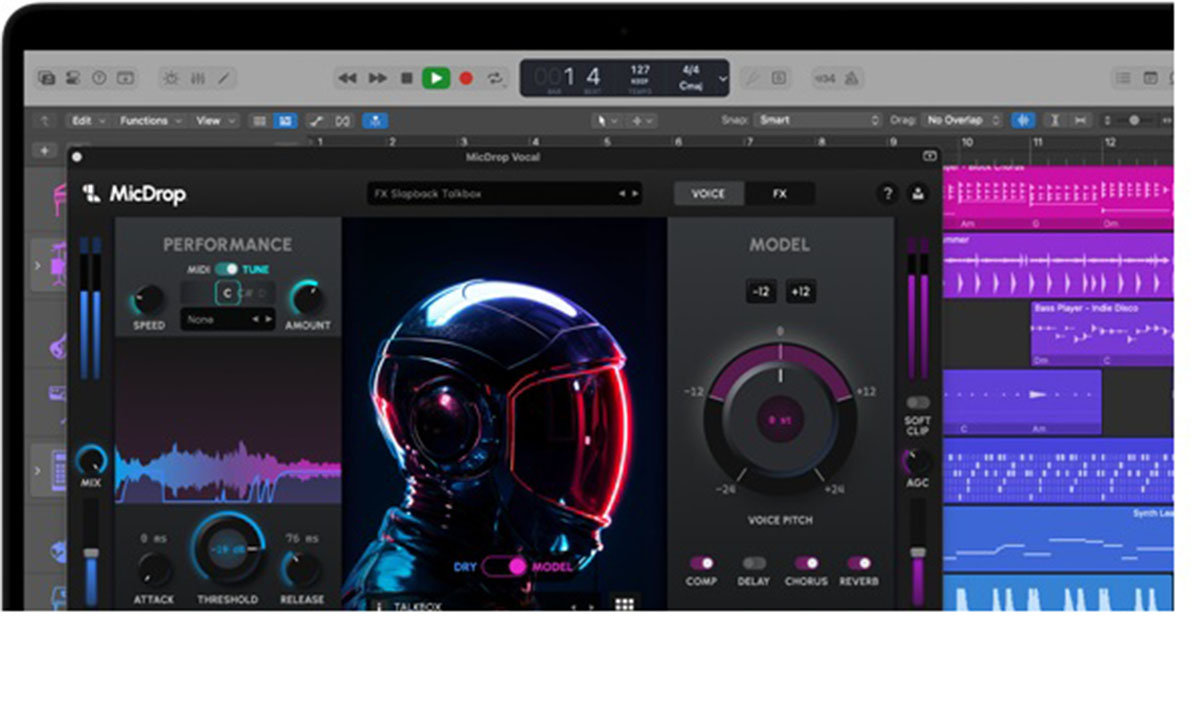1200x720 pixels.
Task: Click the SPEED knob
Action: (x=149, y=299)
